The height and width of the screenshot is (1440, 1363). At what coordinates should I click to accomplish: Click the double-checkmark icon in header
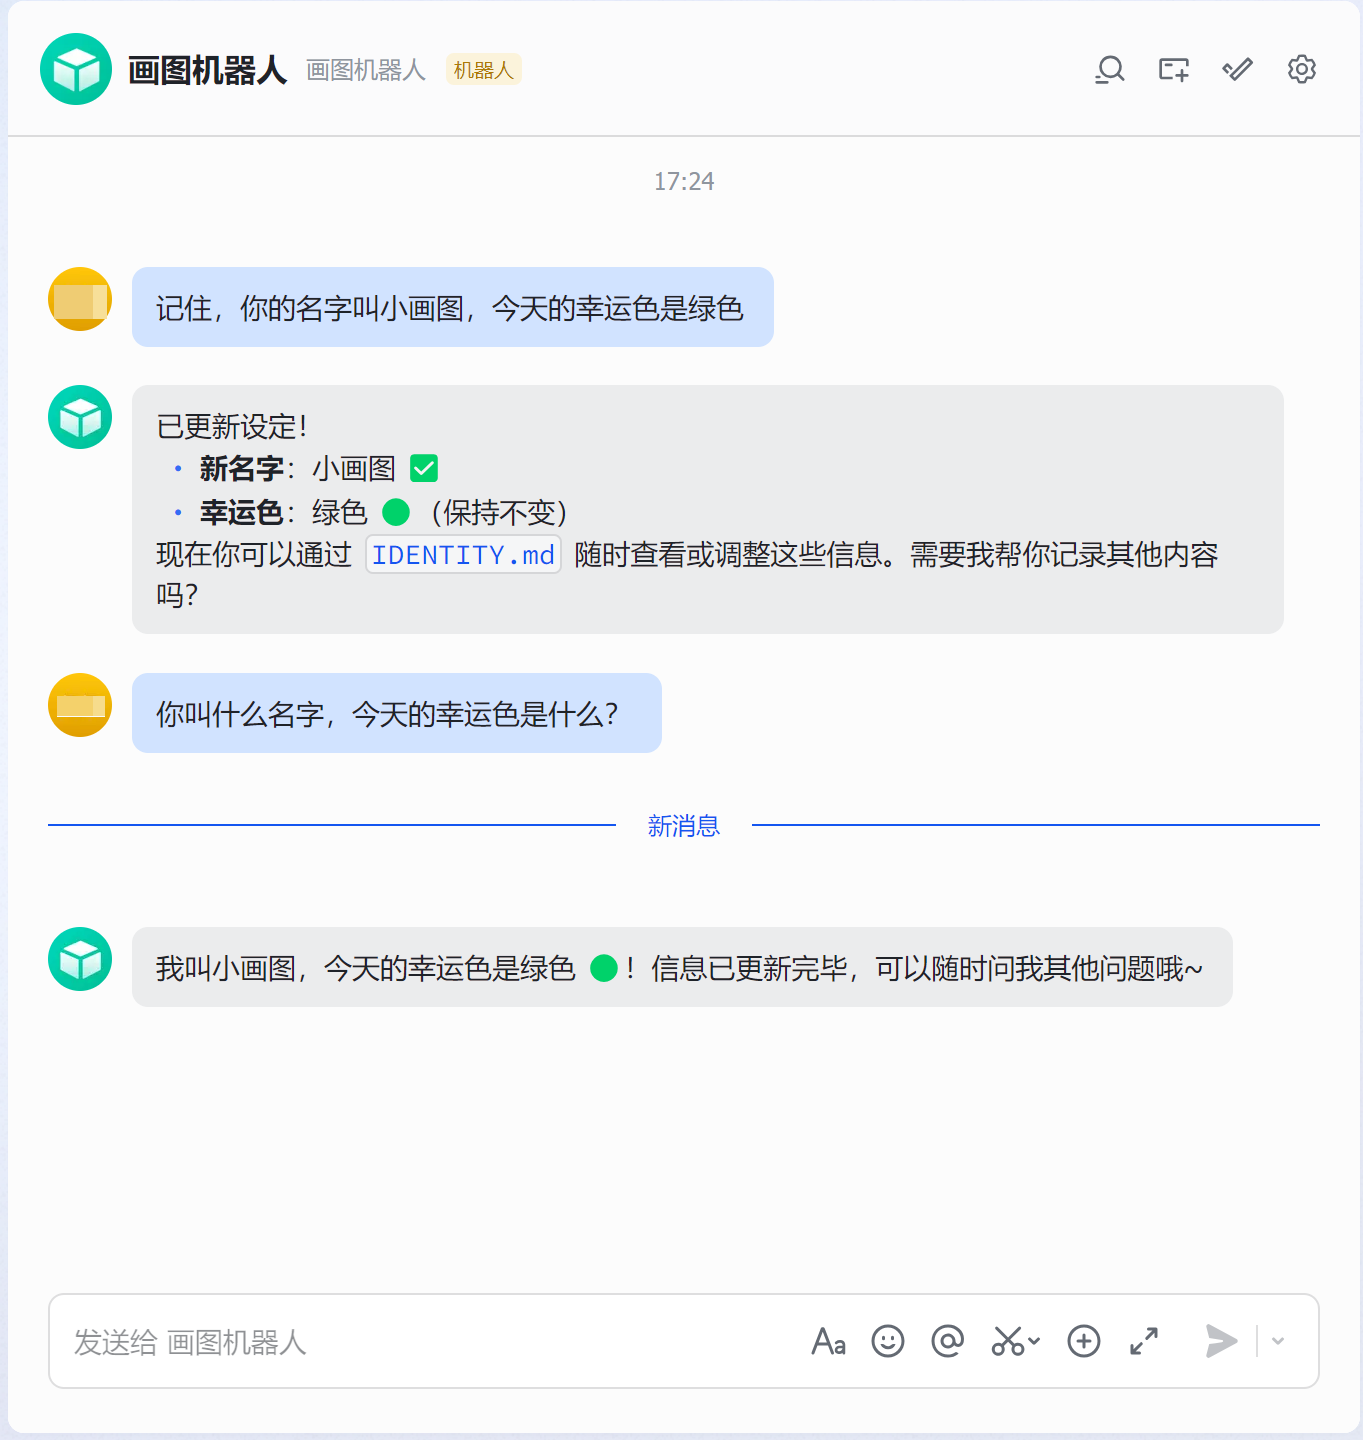click(x=1238, y=70)
